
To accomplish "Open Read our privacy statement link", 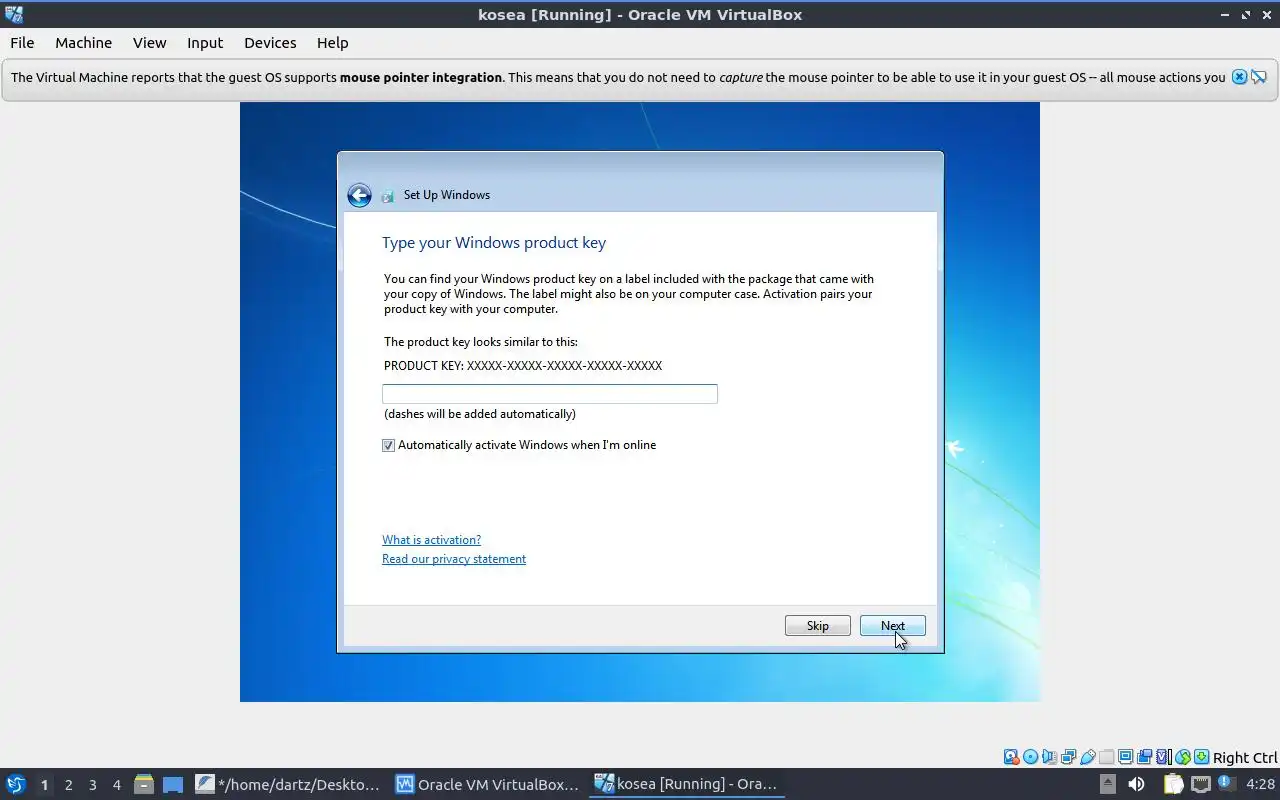I will (454, 559).
